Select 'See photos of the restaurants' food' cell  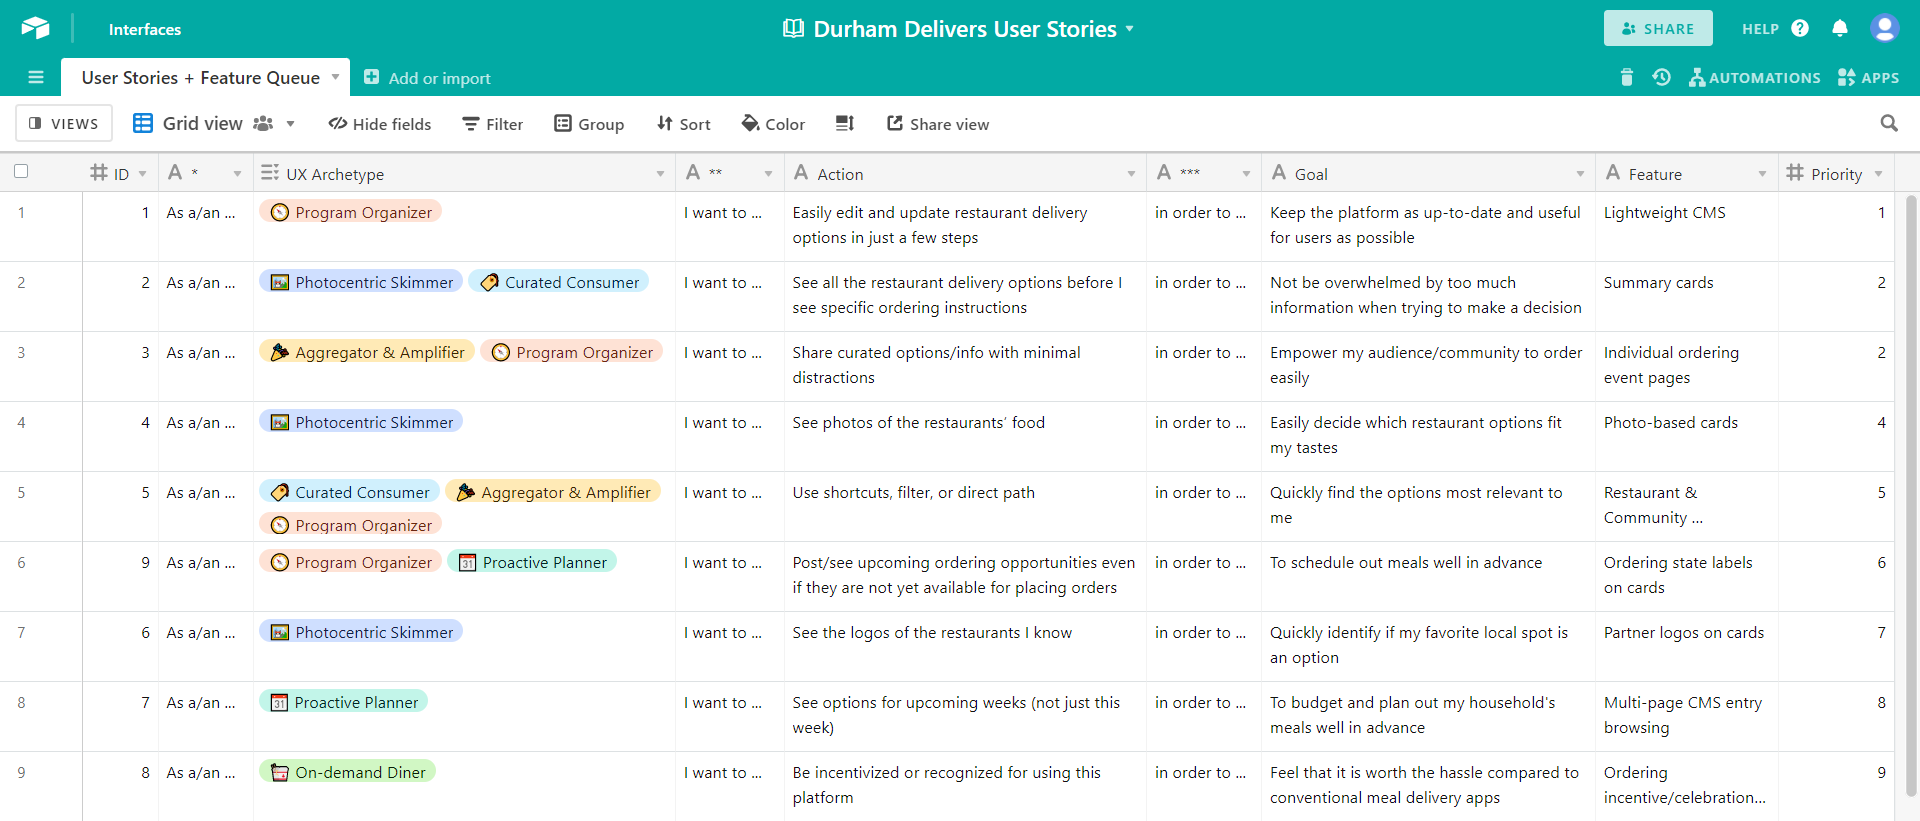965,436
